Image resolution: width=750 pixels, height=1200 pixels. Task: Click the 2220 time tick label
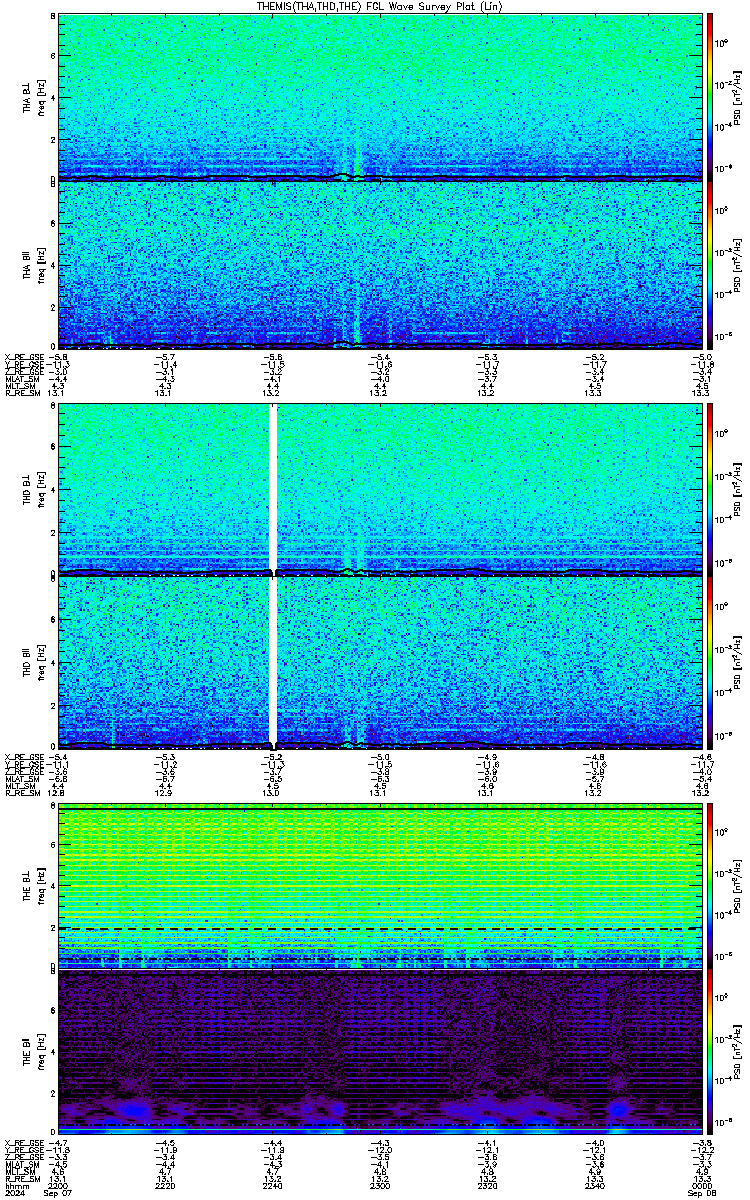click(166, 1185)
